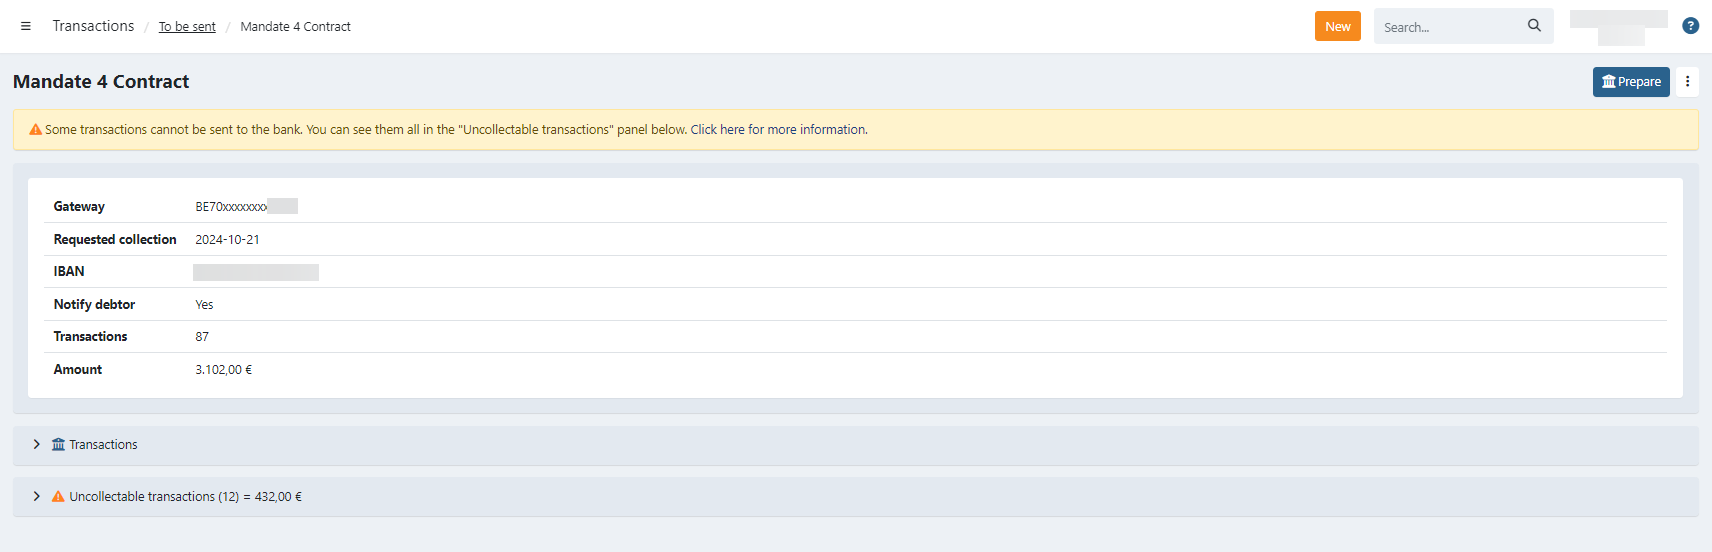
Task: Click the Prepare button
Action: [1630, 82]
